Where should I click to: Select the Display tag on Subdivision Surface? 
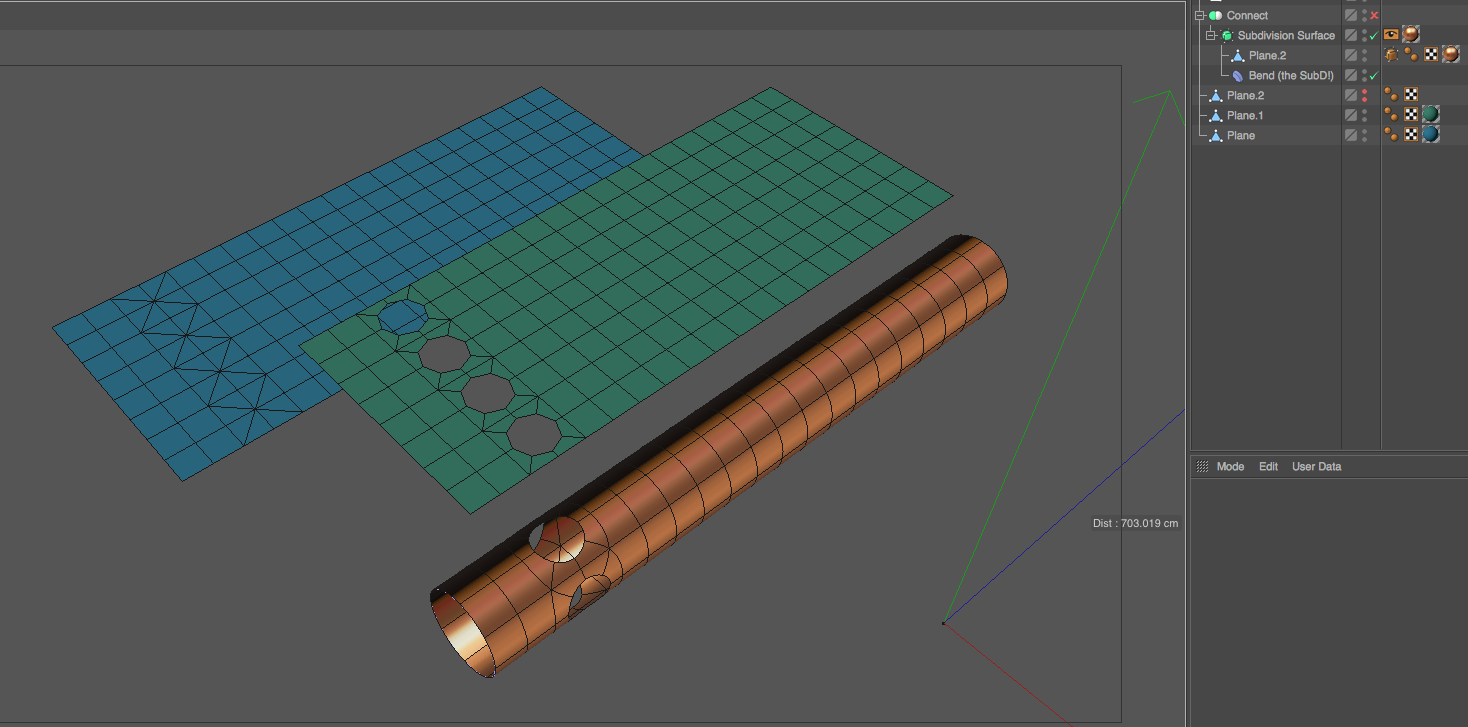tap(1391, 35)
